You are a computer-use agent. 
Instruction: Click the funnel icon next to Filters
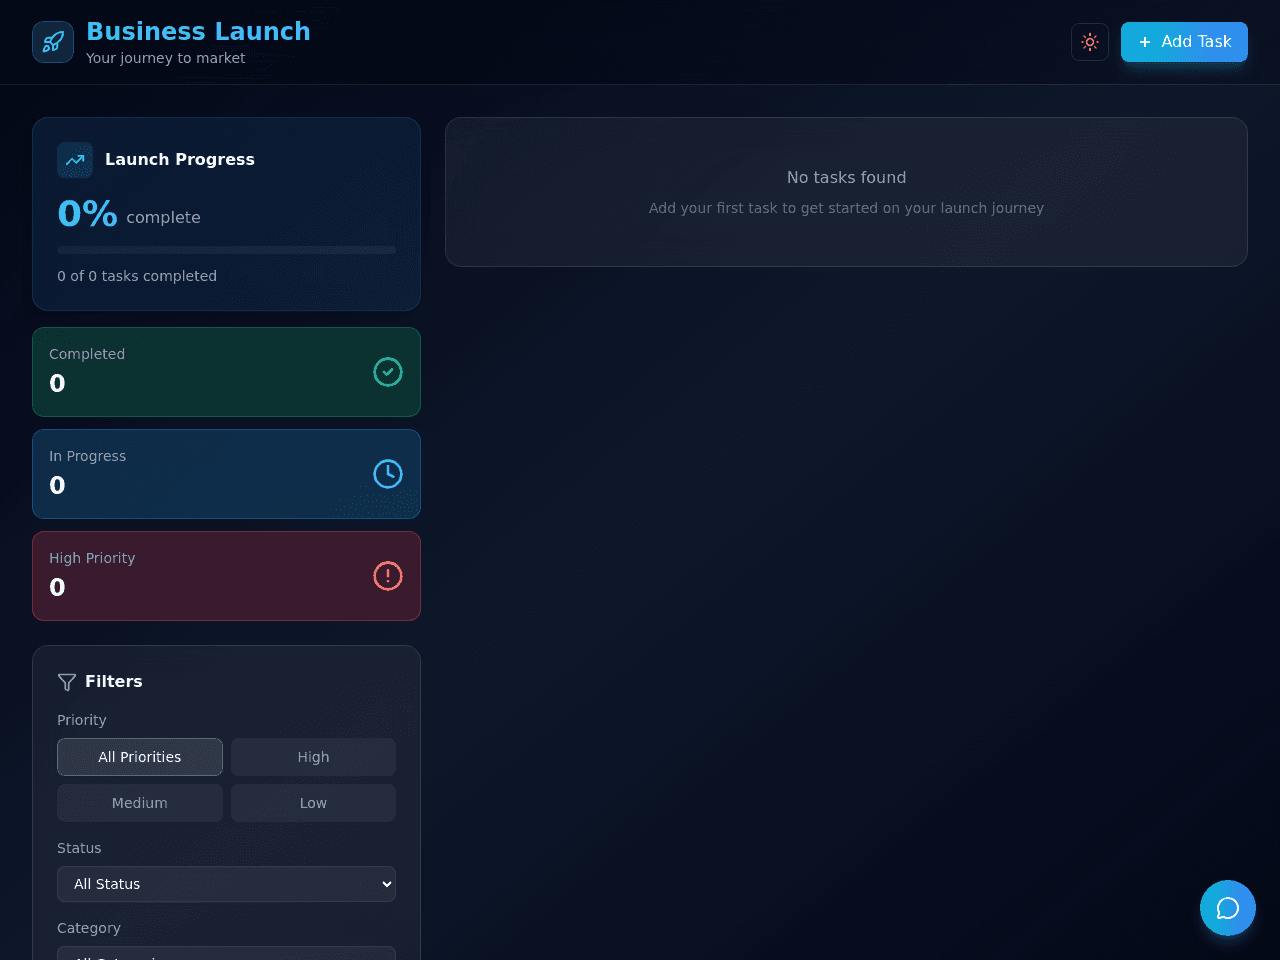[67, 682]
